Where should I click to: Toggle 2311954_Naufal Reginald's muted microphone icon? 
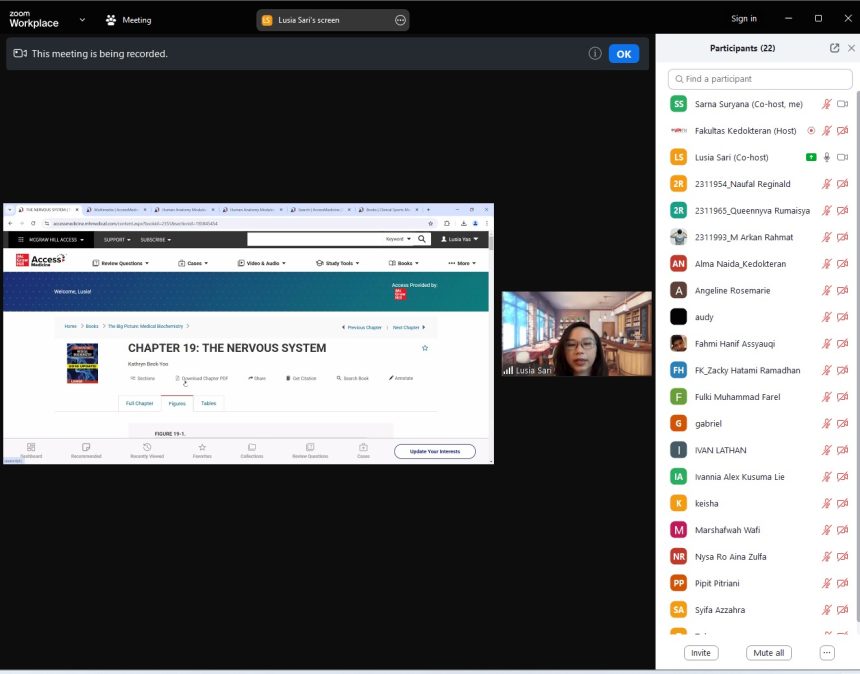click(827, 184)
